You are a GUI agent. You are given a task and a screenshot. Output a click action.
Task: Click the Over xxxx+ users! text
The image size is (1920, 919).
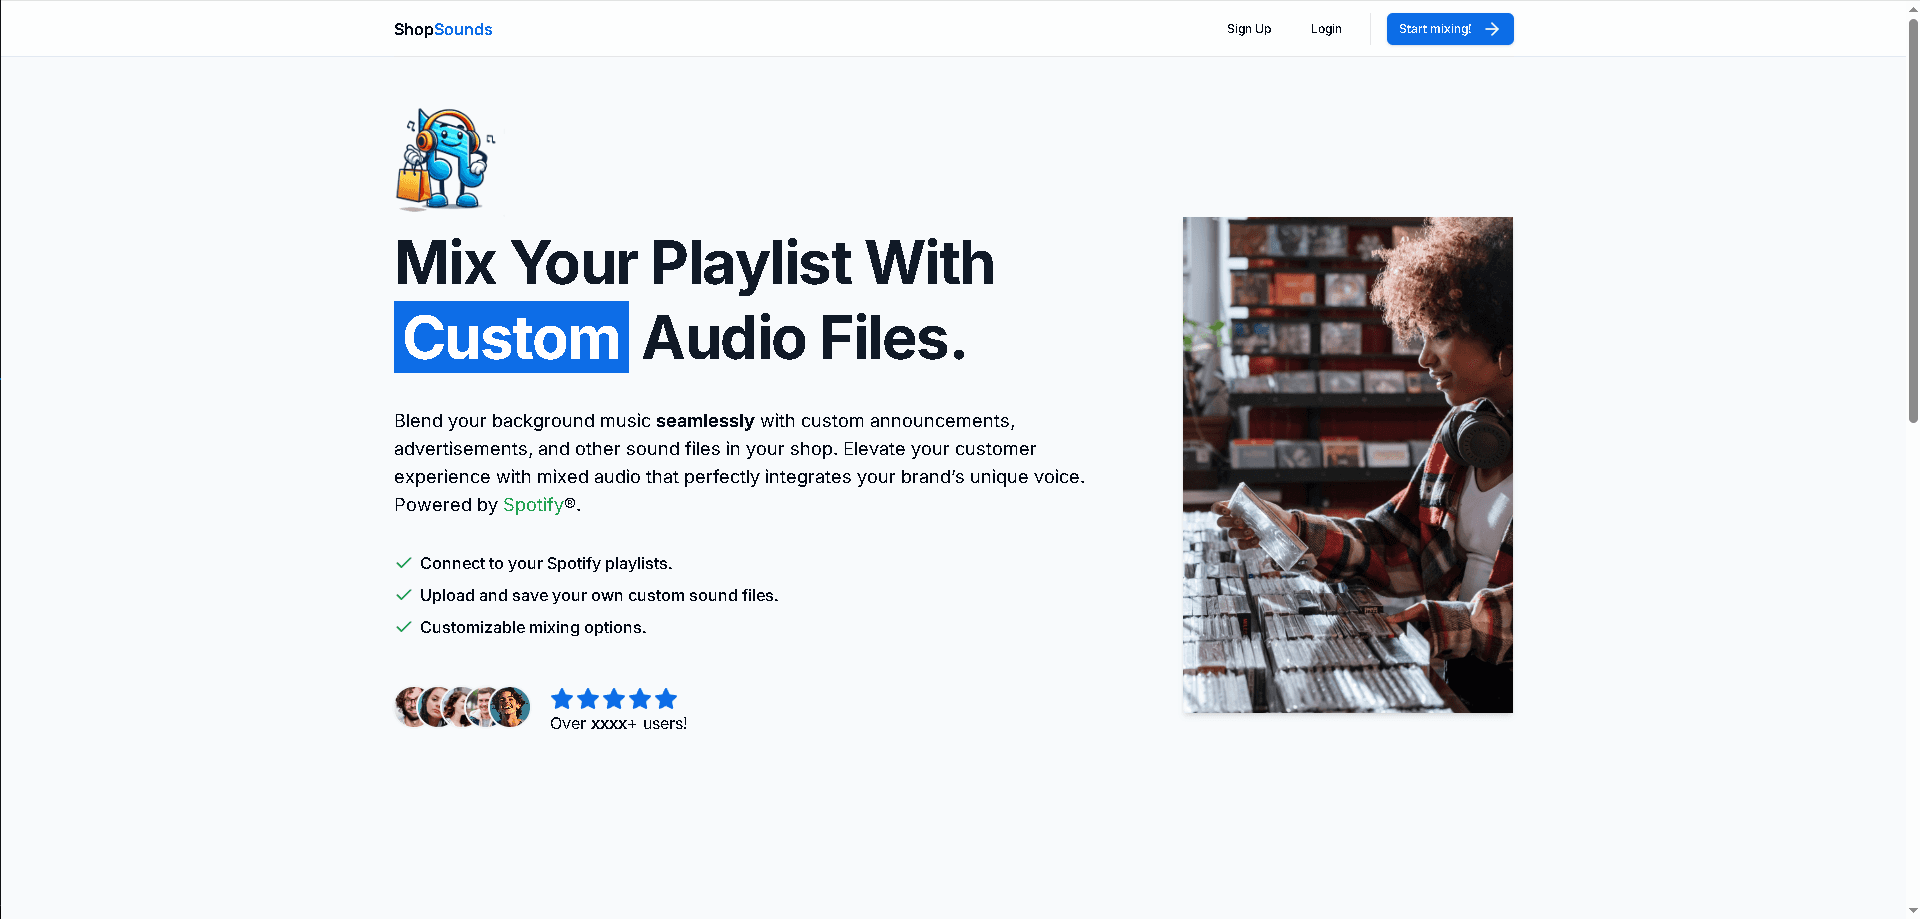(618, 724)
